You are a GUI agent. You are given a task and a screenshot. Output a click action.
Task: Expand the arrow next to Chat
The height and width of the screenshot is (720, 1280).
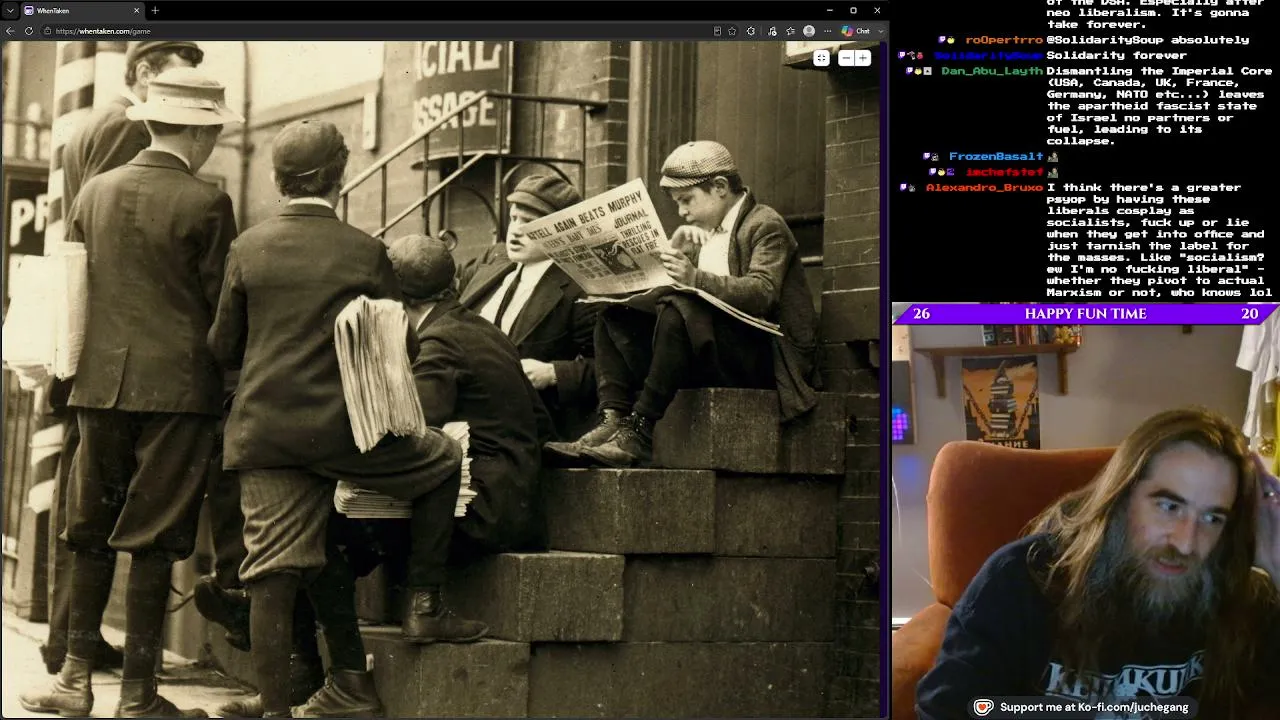[880, 31]
